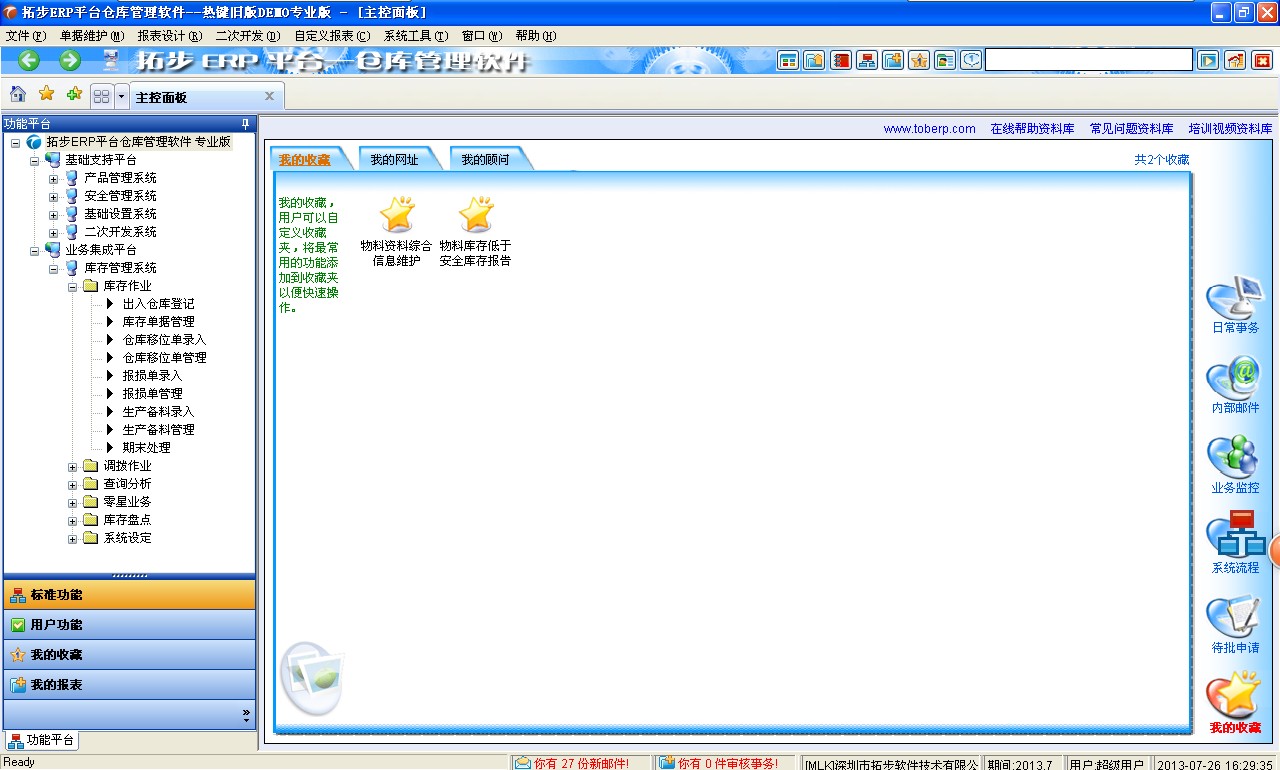Click the green forward arrow button
The image size is (1280, 770).
(x=70, y=60)
